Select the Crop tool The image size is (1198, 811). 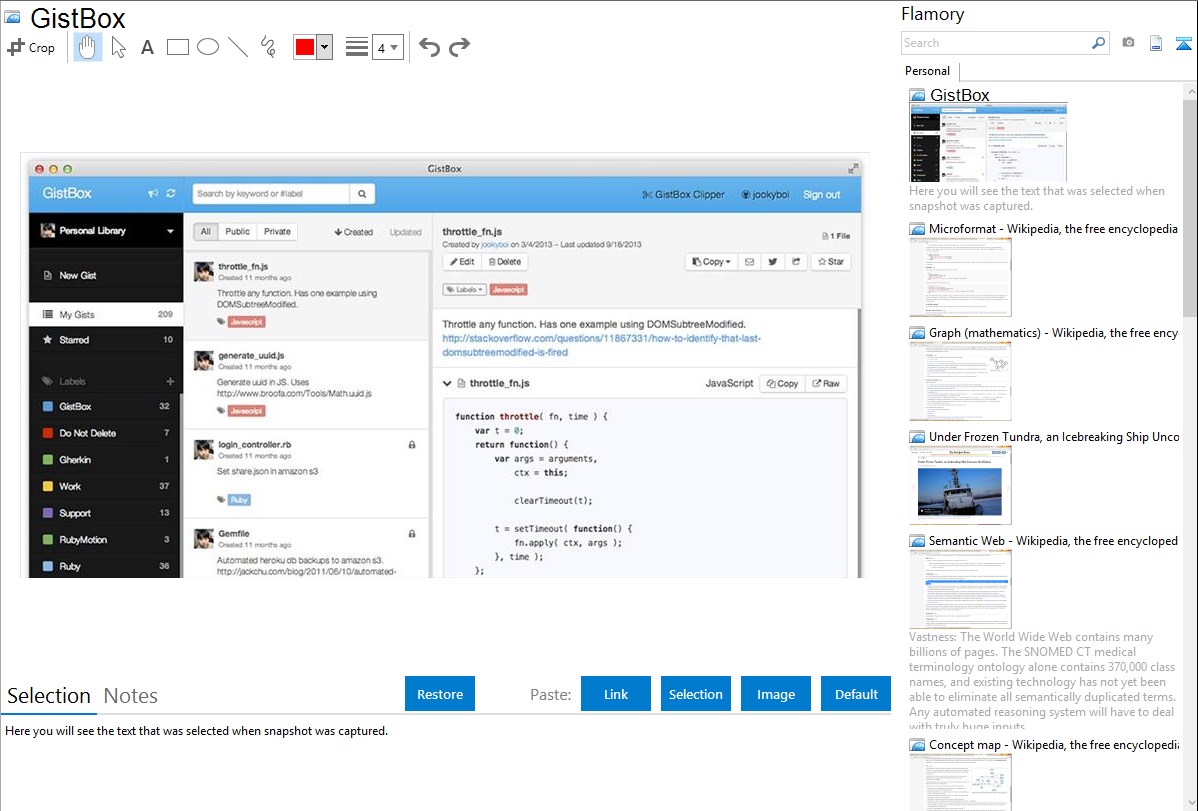(x=31, y=47)
